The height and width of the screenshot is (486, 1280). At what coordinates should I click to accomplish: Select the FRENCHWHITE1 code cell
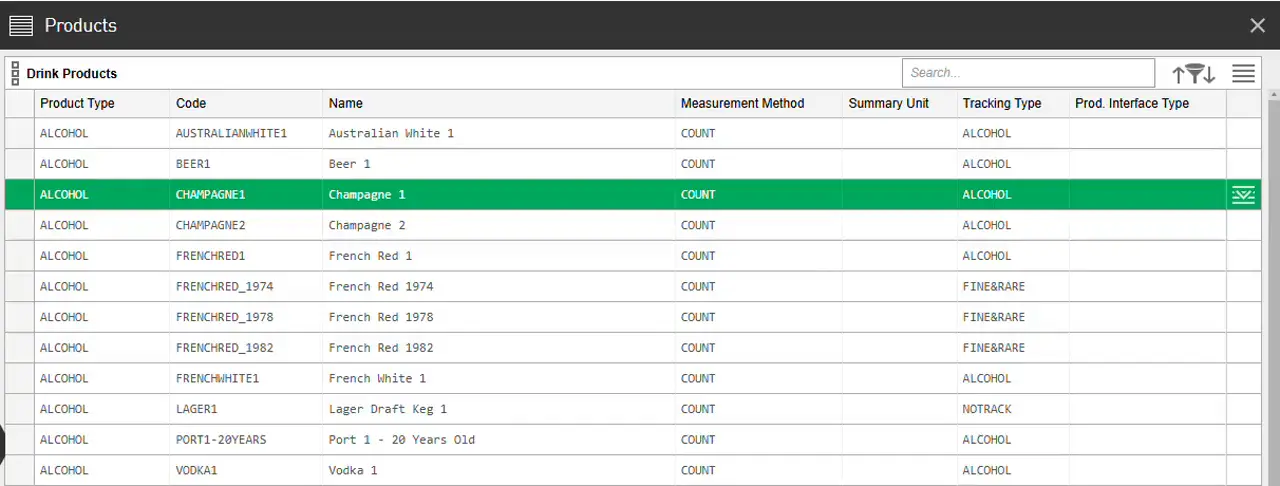[246, 379]
